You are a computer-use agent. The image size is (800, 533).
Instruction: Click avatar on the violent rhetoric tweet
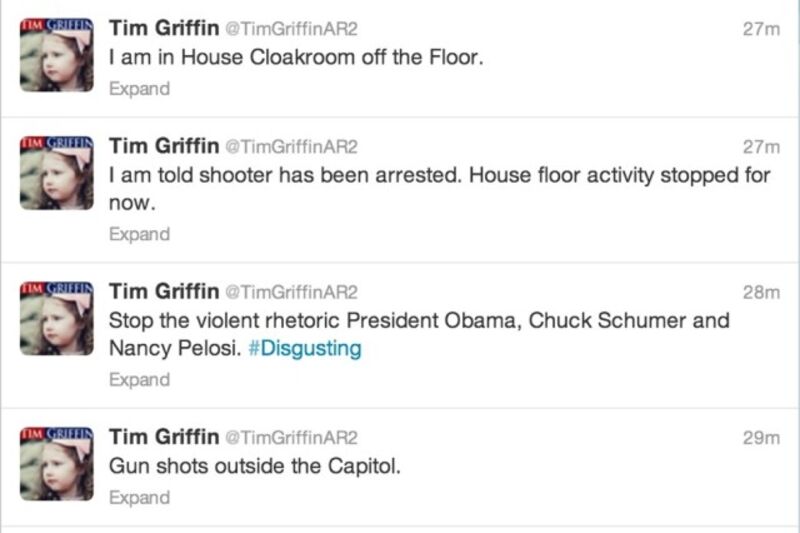[56, 318]
